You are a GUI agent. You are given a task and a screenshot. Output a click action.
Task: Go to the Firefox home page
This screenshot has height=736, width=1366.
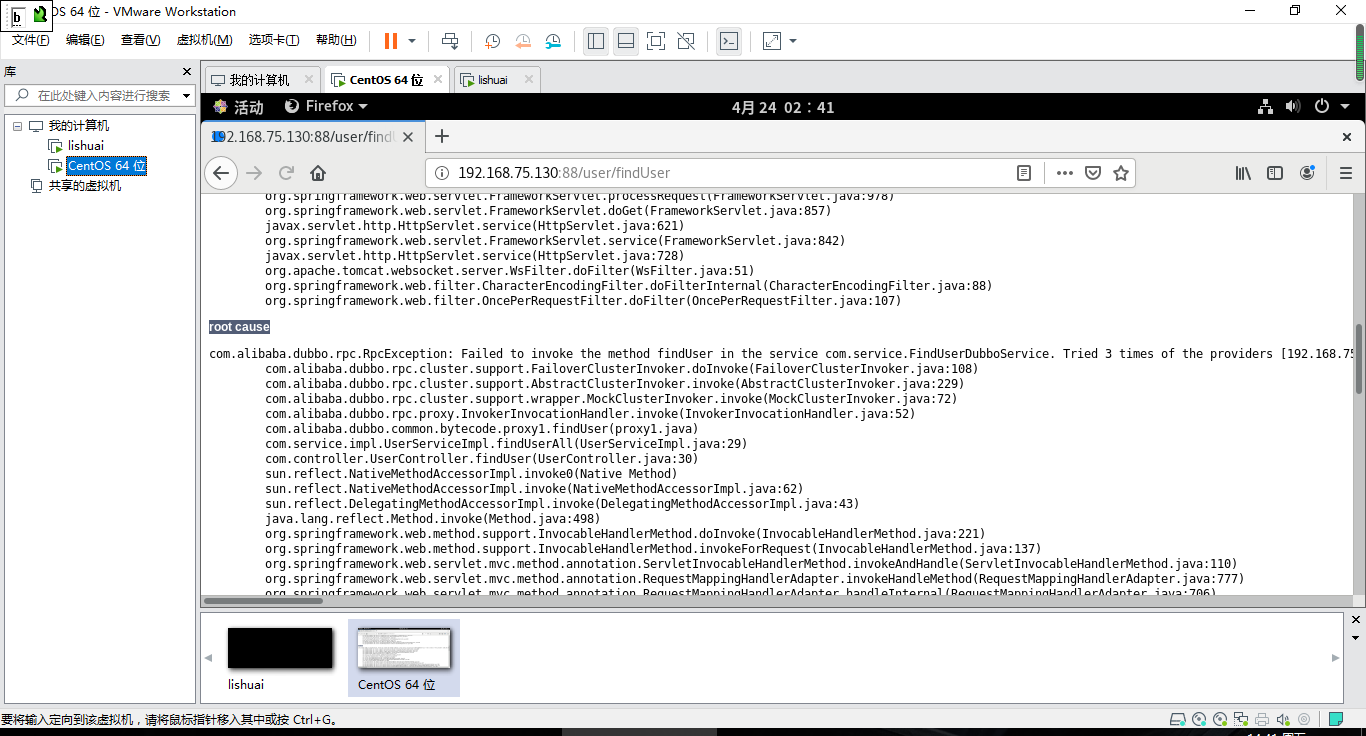318,173
